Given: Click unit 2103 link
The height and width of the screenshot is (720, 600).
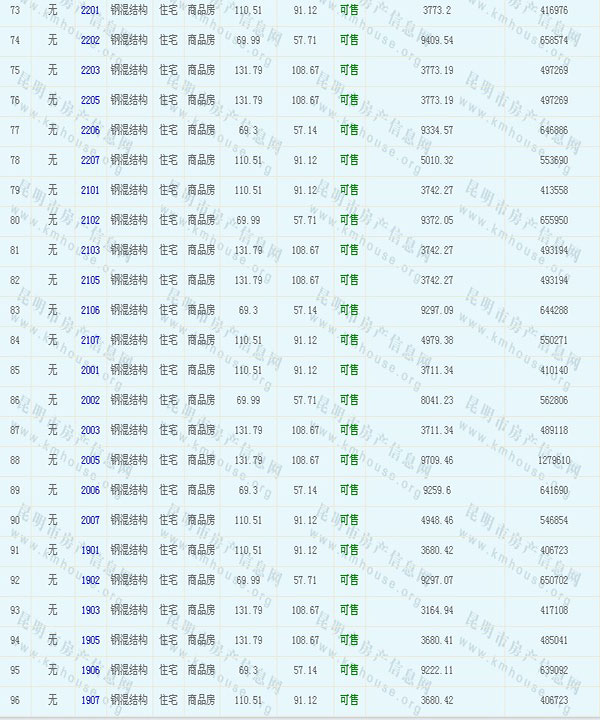Looking at the screenshot, I should tap(90, 250).
